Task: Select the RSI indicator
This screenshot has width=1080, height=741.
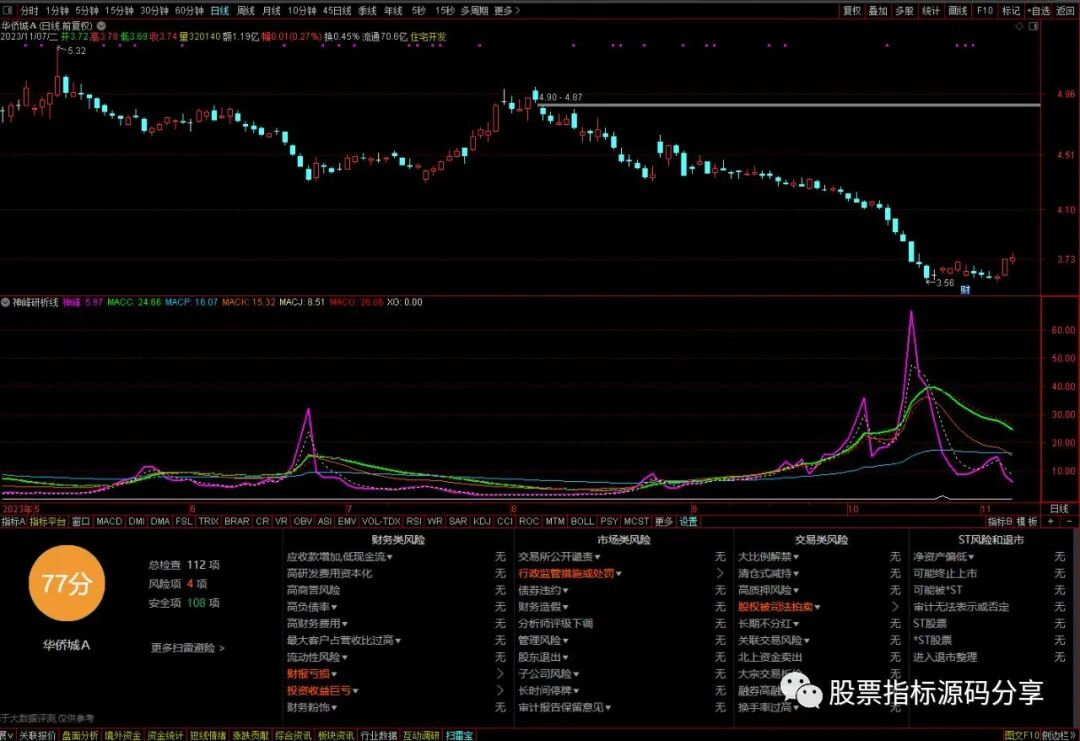Action: click(413, 521)
